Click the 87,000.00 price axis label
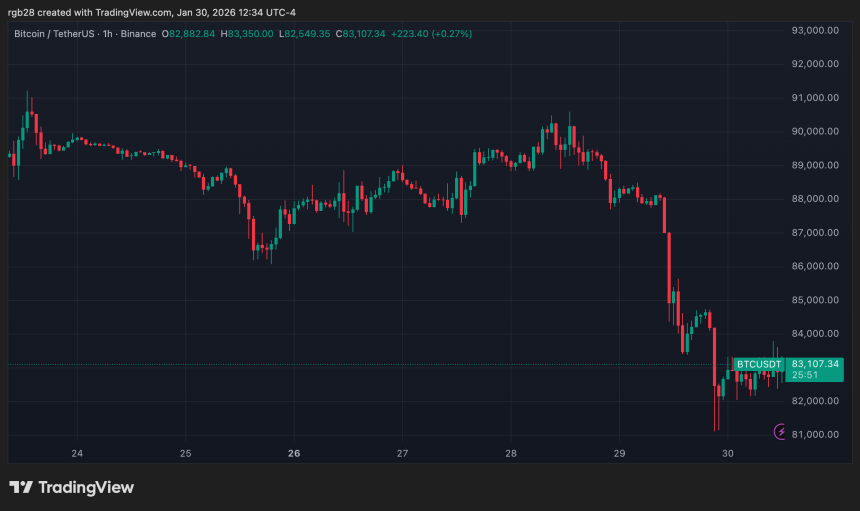The image size is (860, 511). pyautogui.click(x=815, y=233)
